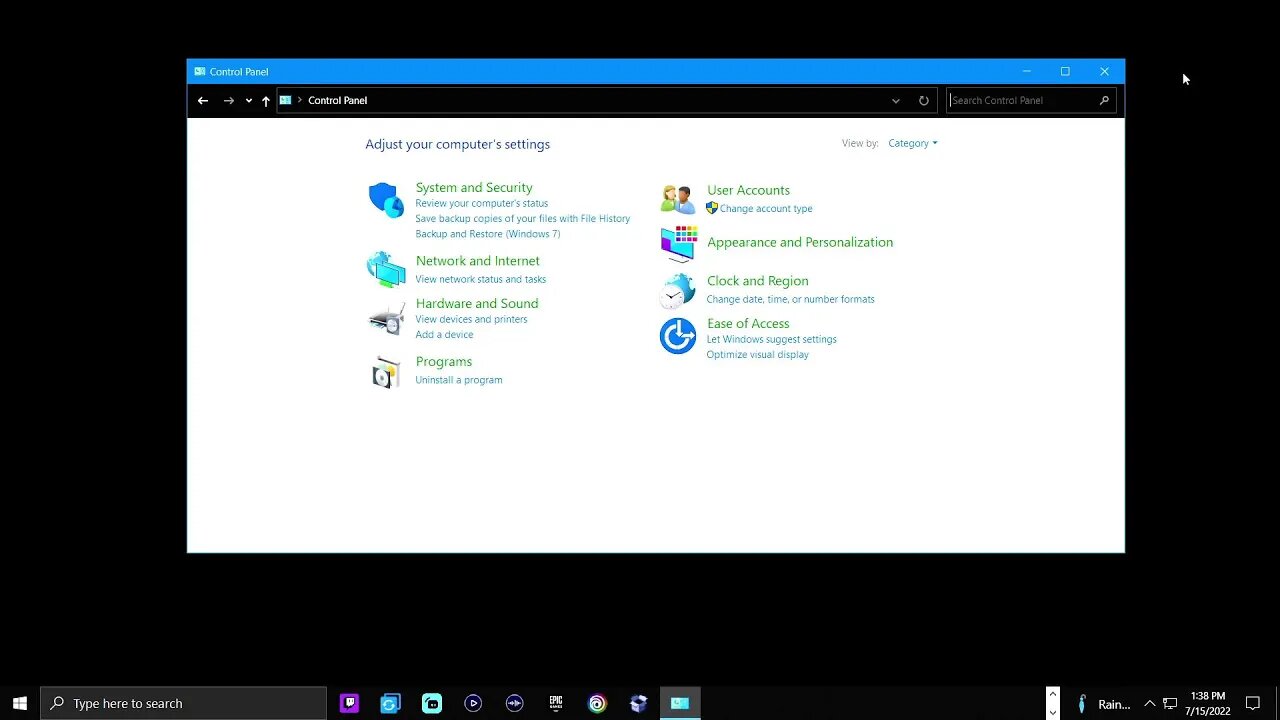1280x720 pixels.
Task: Click the taskbar toolbar scroll-up arrow
Action: tap(1053, 694)
